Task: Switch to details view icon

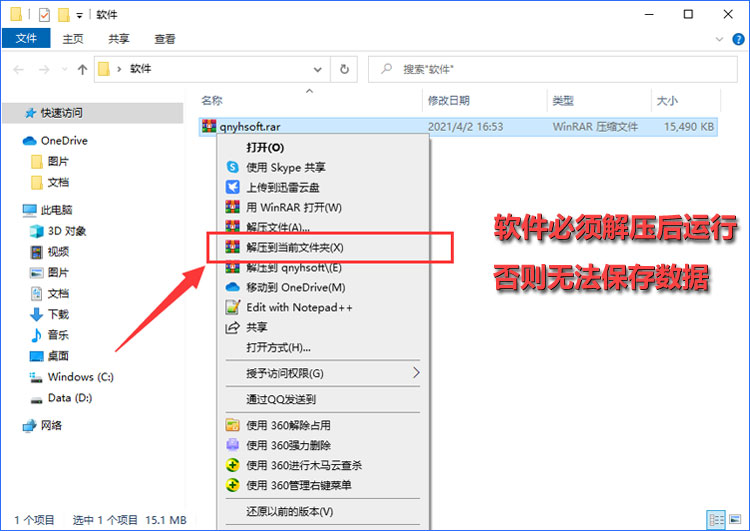Action: [x=716, y=520]
